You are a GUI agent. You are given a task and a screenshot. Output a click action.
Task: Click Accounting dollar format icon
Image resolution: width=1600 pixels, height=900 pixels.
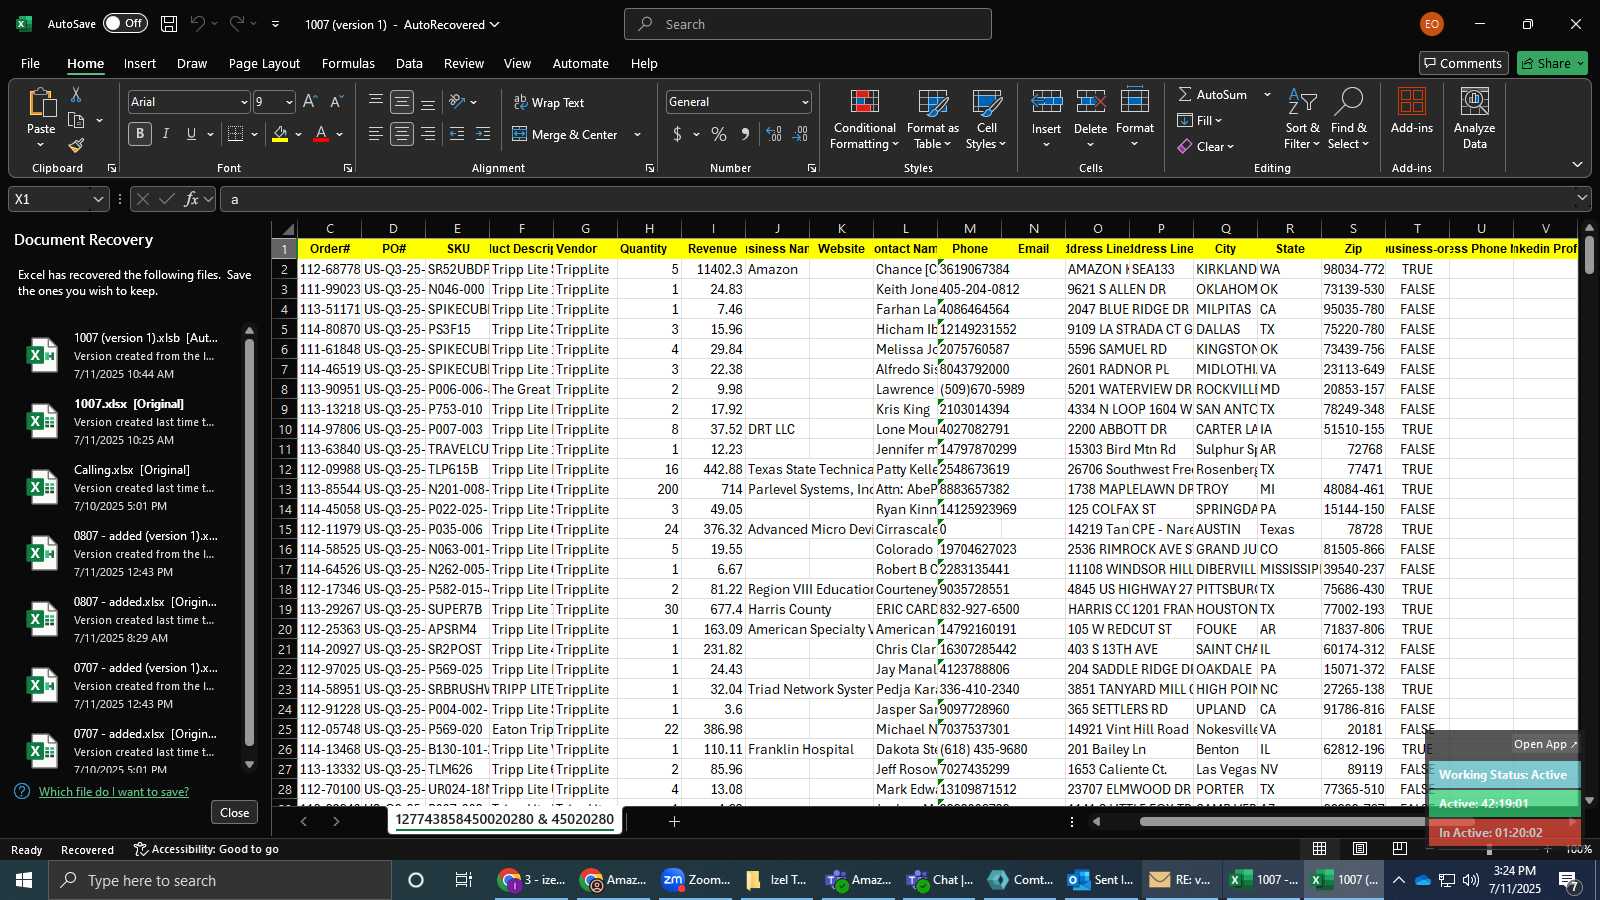point(678,134)
